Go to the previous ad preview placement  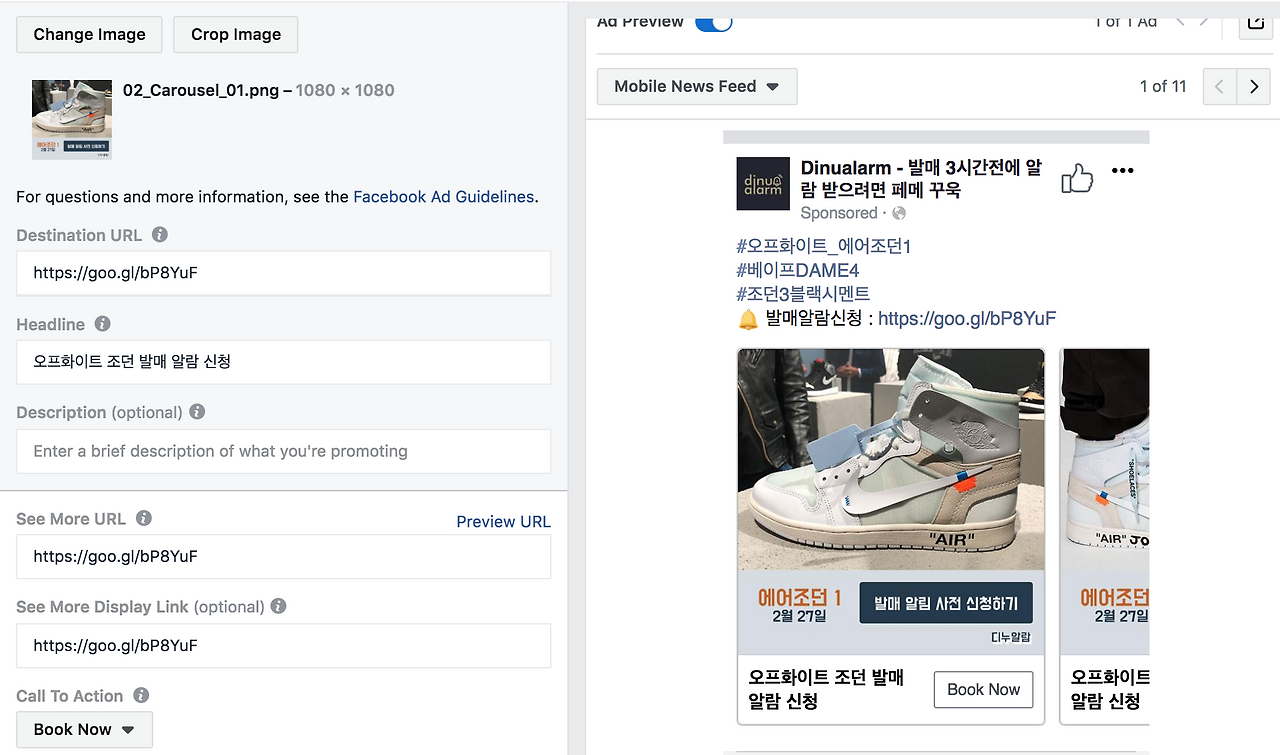click(x=1220, y=87)
